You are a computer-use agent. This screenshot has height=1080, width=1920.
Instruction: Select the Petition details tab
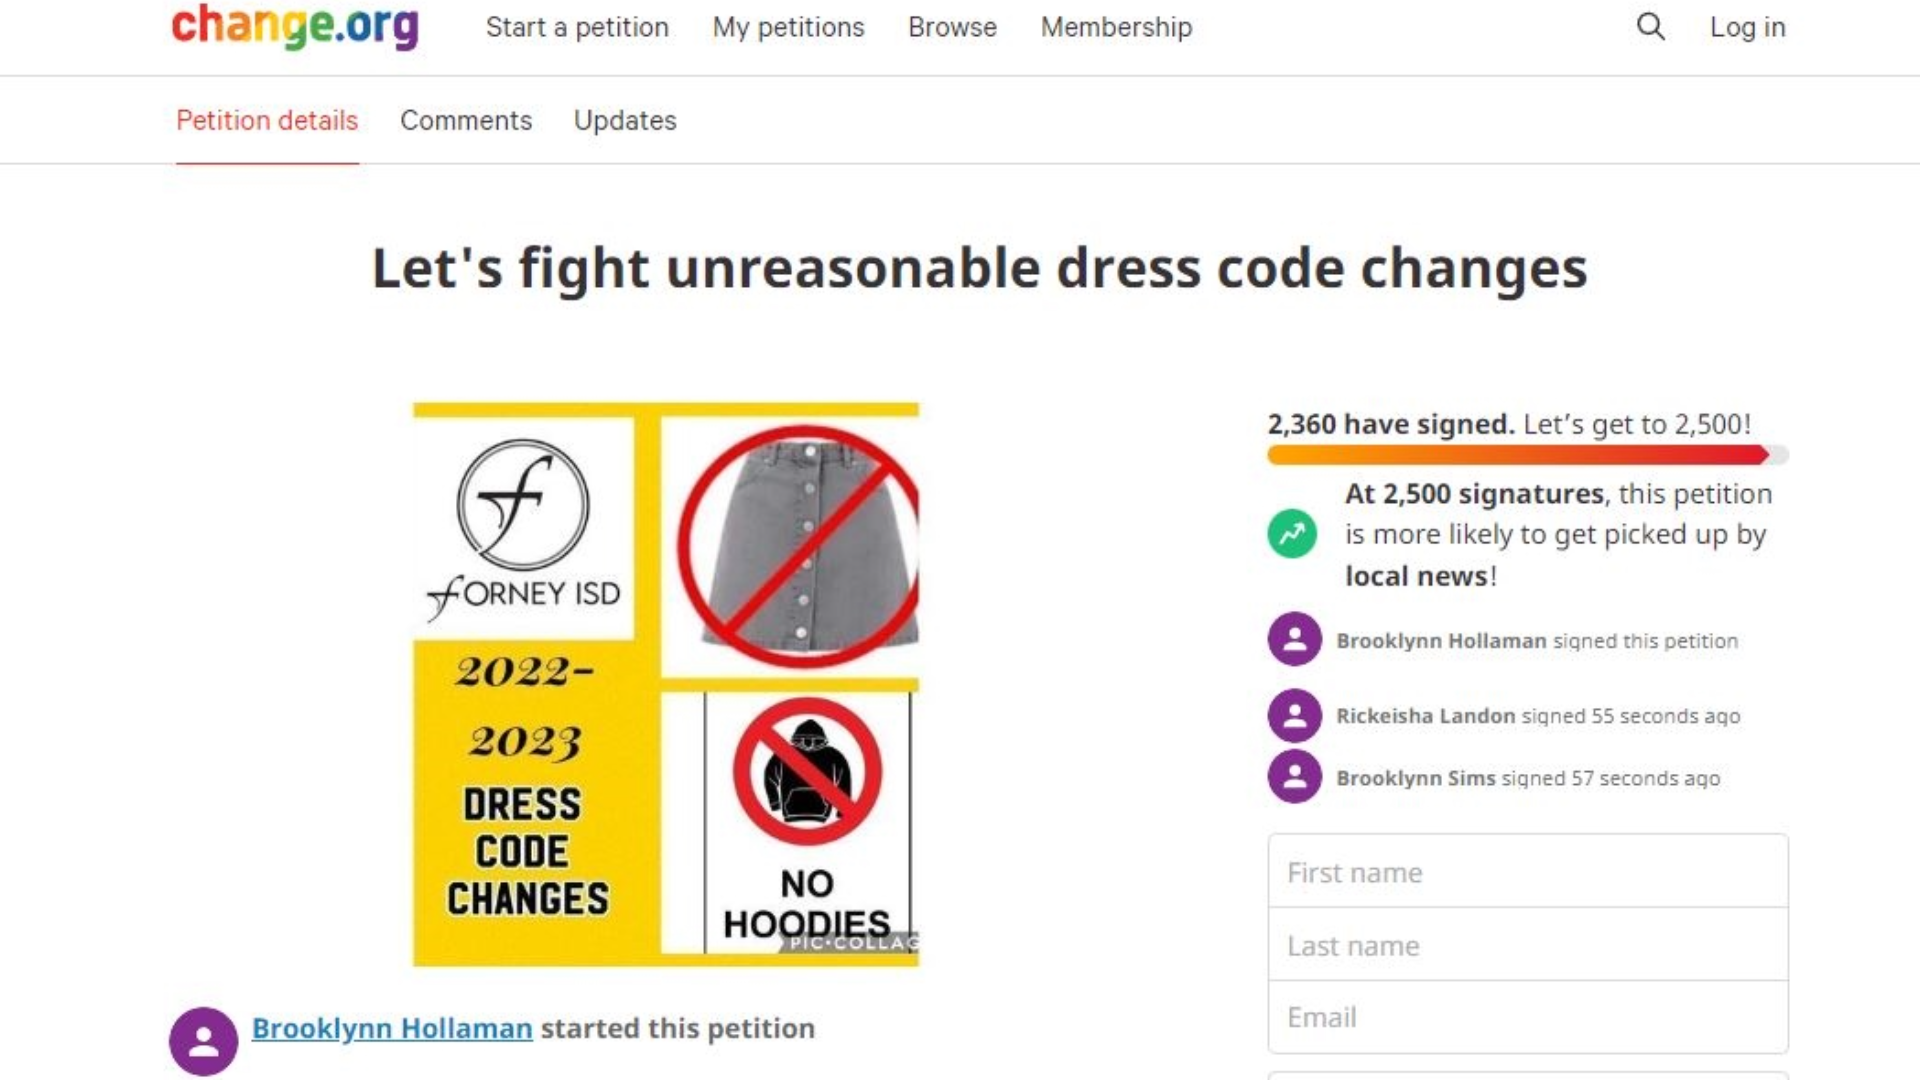pos(267,120)
